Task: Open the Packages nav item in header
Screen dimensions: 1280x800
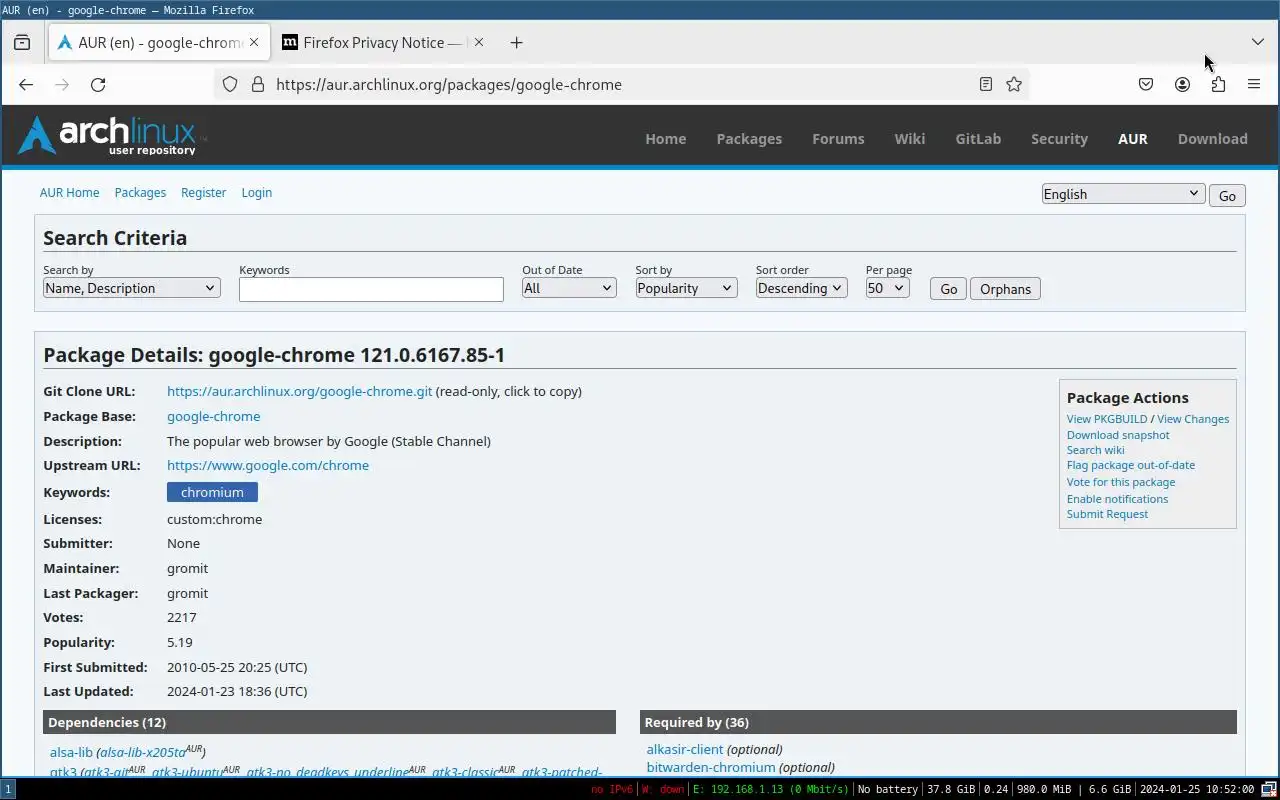Action: tap(749, 139)
